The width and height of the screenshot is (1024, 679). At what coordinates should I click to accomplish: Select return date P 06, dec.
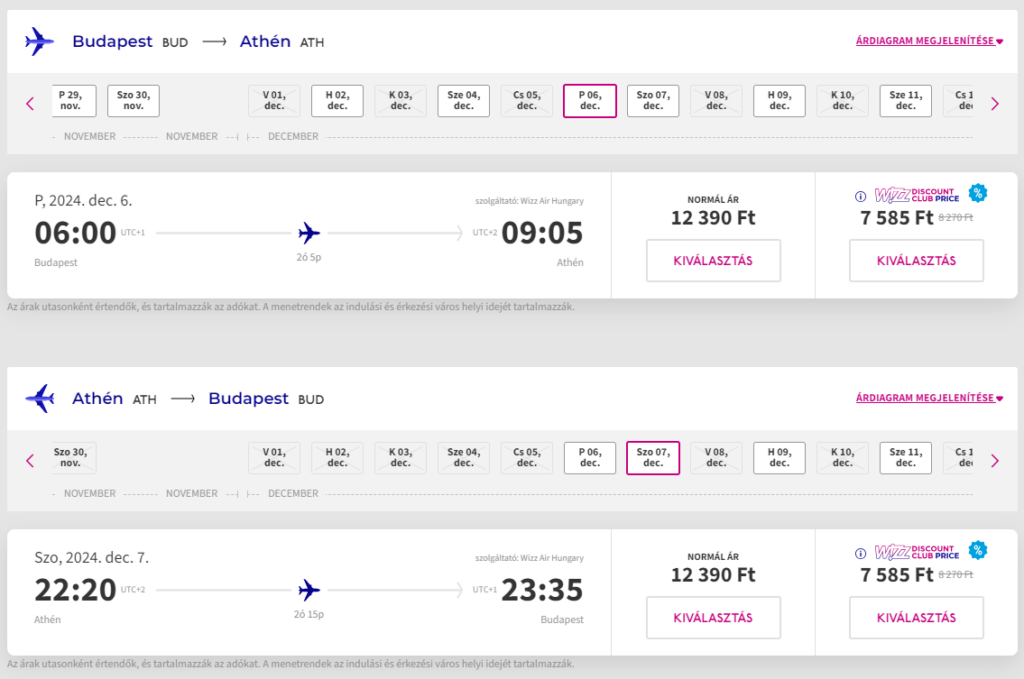(590, 458)
